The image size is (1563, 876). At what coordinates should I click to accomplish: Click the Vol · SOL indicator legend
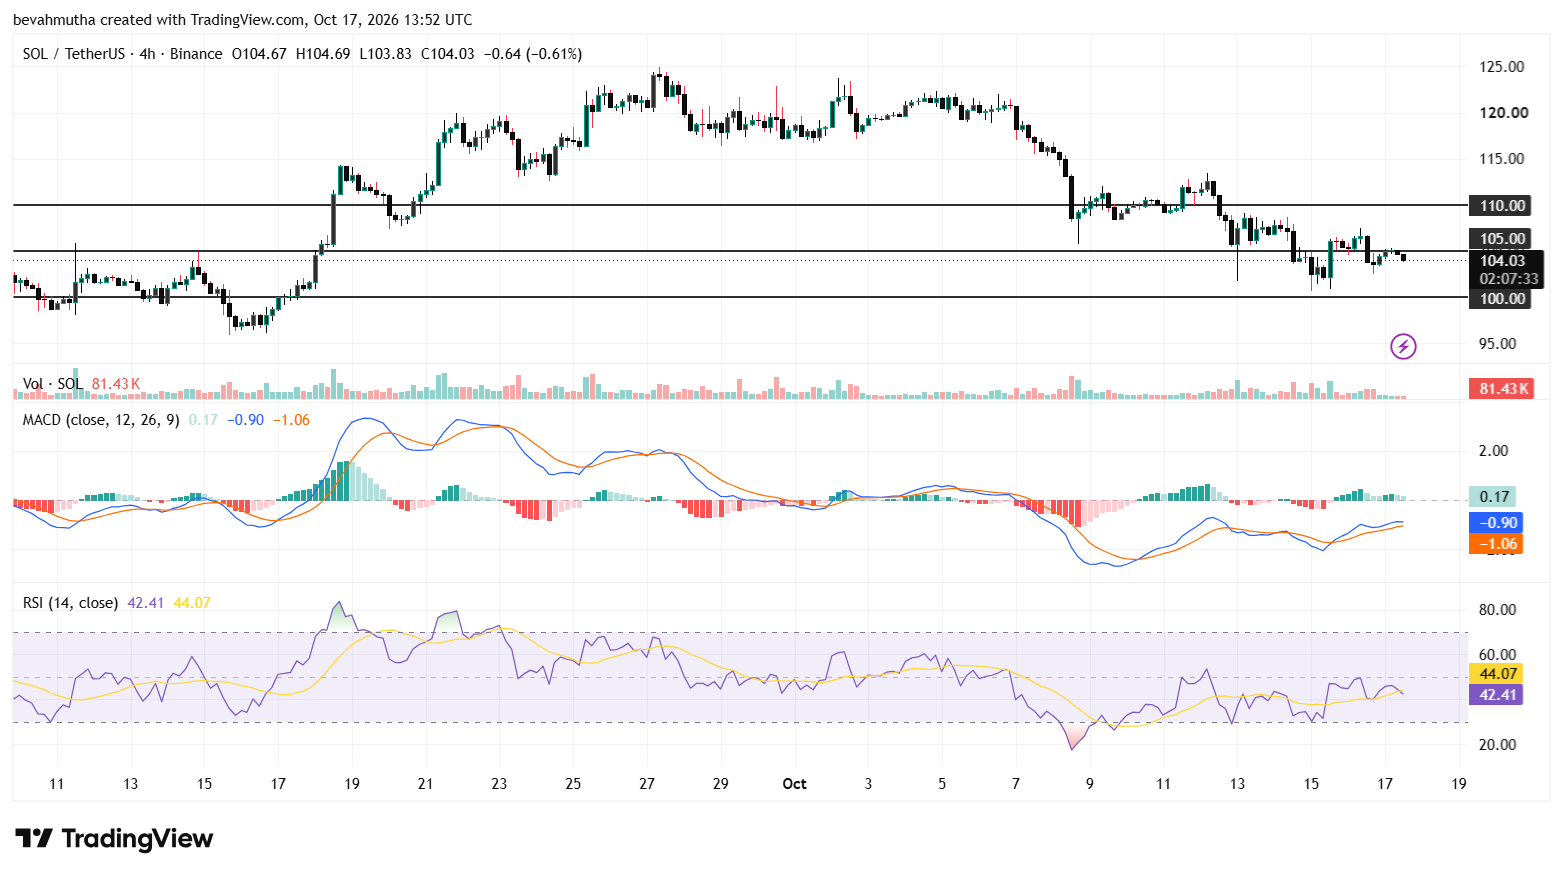tap(53, 384)
